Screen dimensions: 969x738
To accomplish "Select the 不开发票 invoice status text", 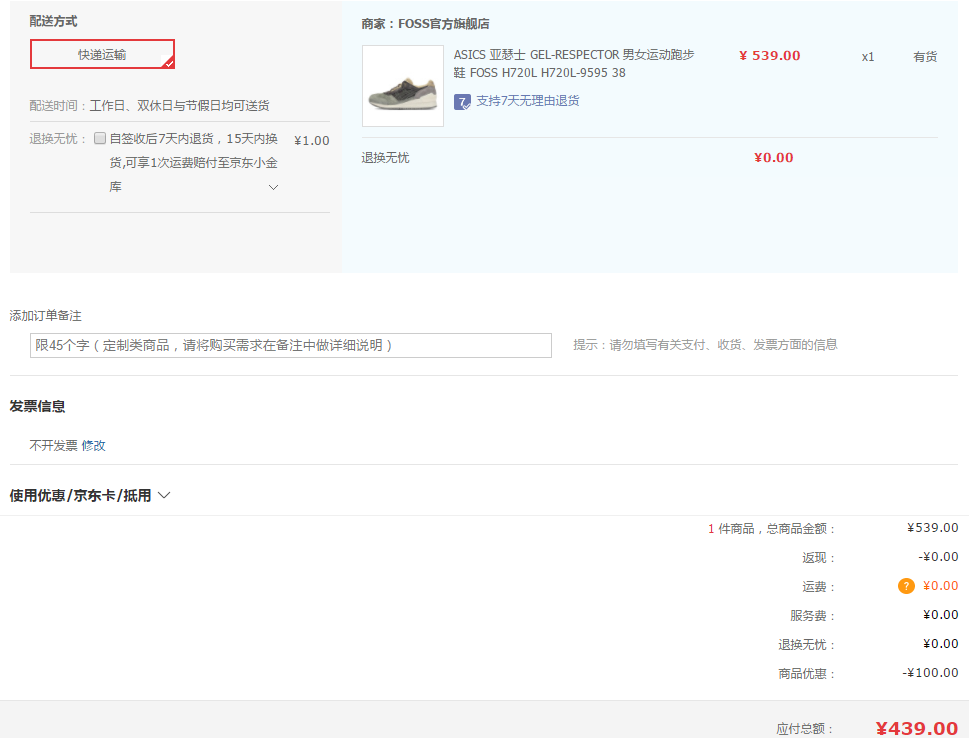I will coord(54,446).
